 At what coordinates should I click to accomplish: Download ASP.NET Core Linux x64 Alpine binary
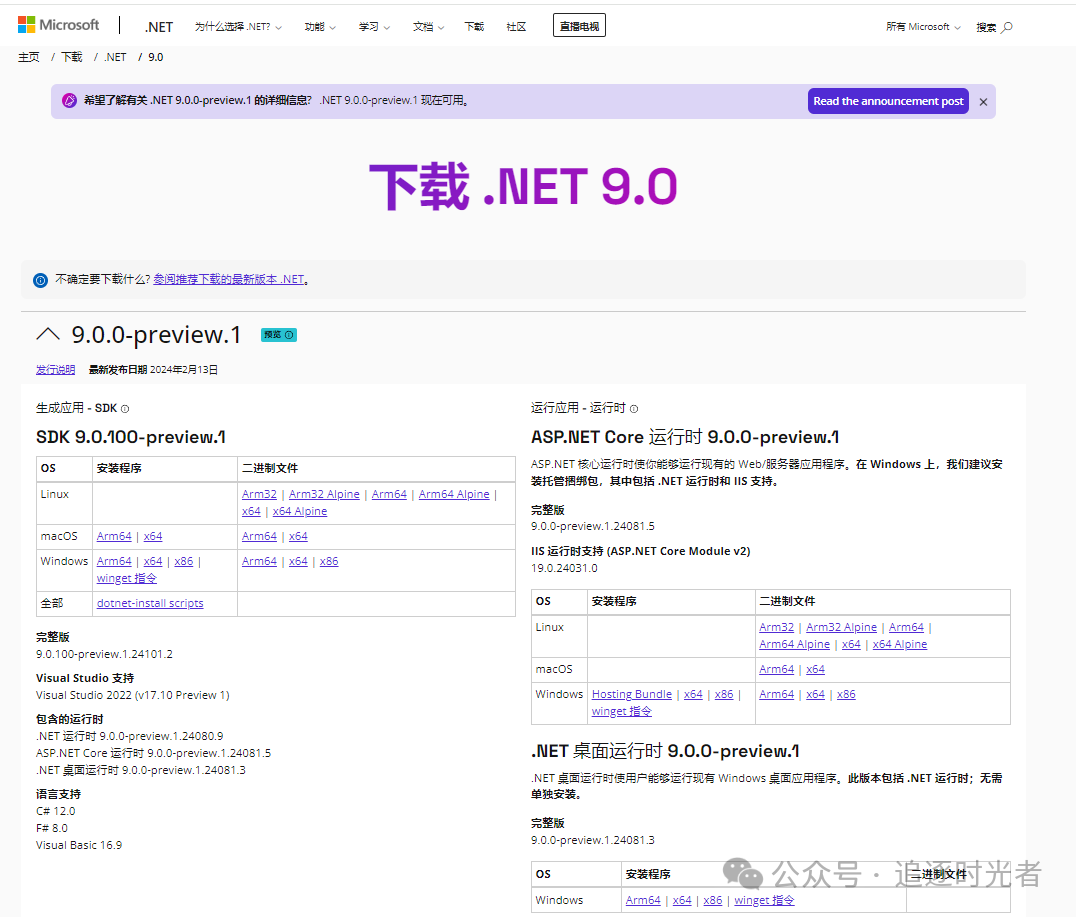click(900, 645)
